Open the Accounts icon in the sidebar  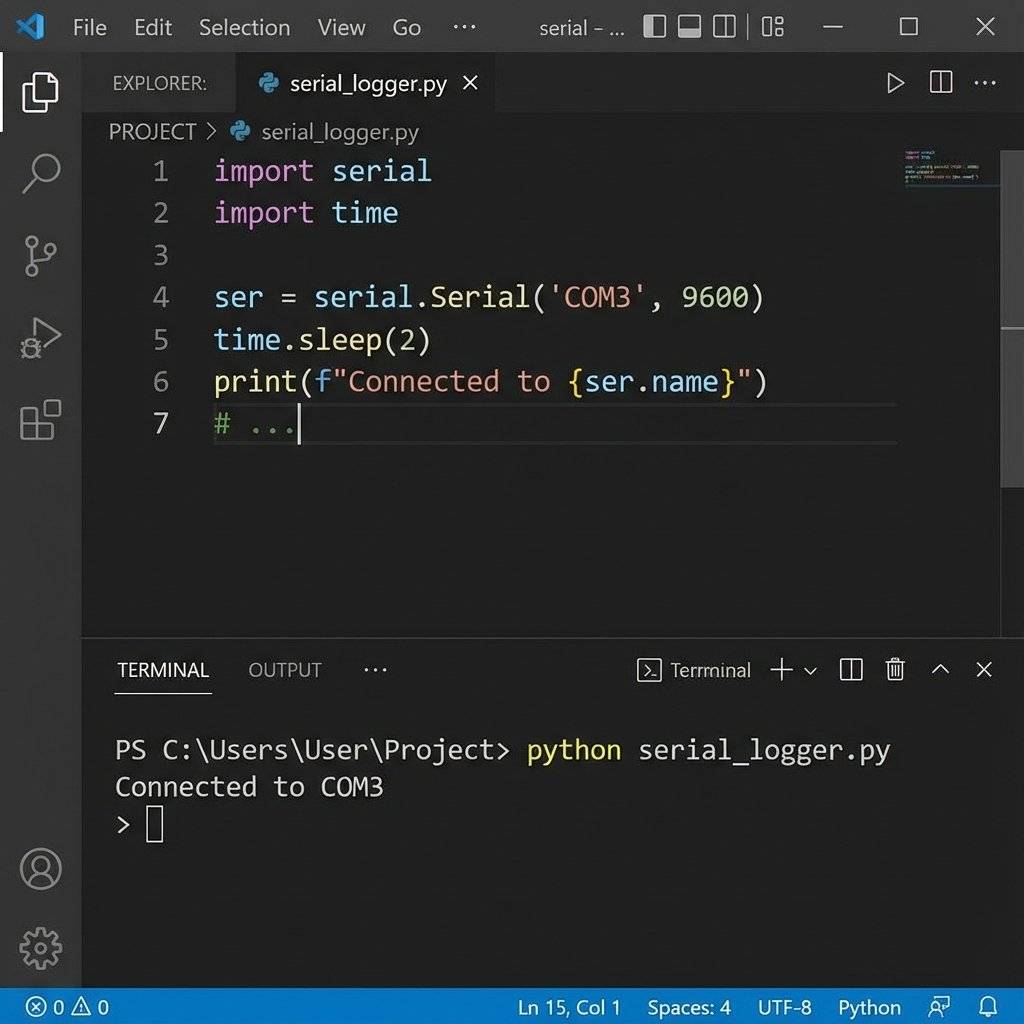click(x=40, y=870)
